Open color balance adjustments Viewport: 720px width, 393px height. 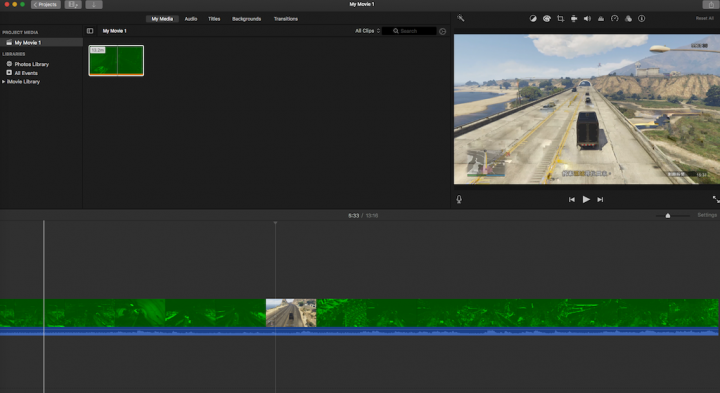click(x=533, y=19)
